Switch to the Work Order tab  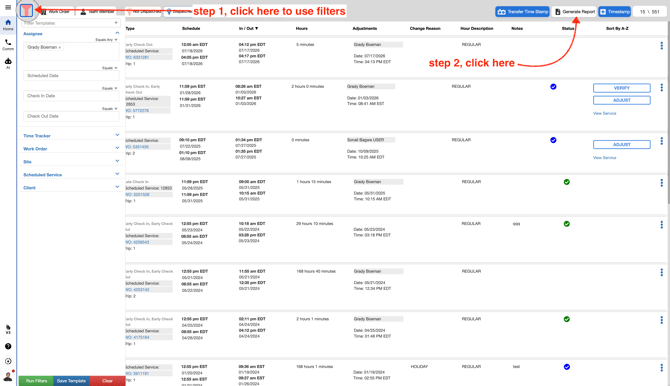point(56,12)
